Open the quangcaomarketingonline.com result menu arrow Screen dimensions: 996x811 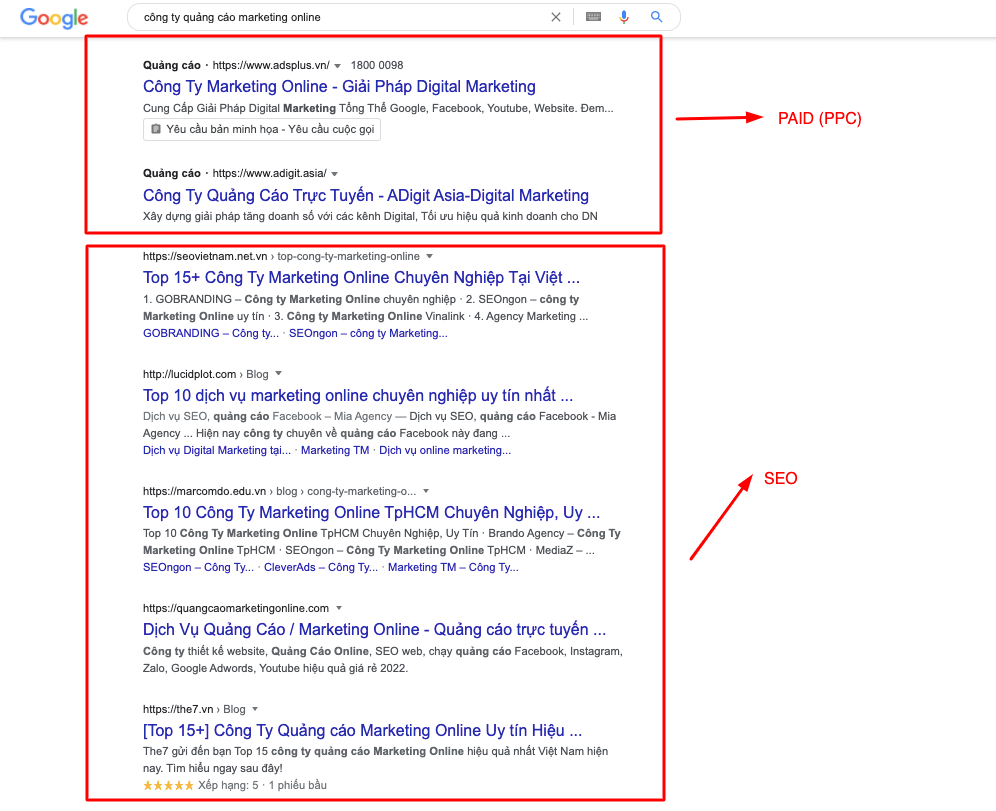tap(339, 607)
